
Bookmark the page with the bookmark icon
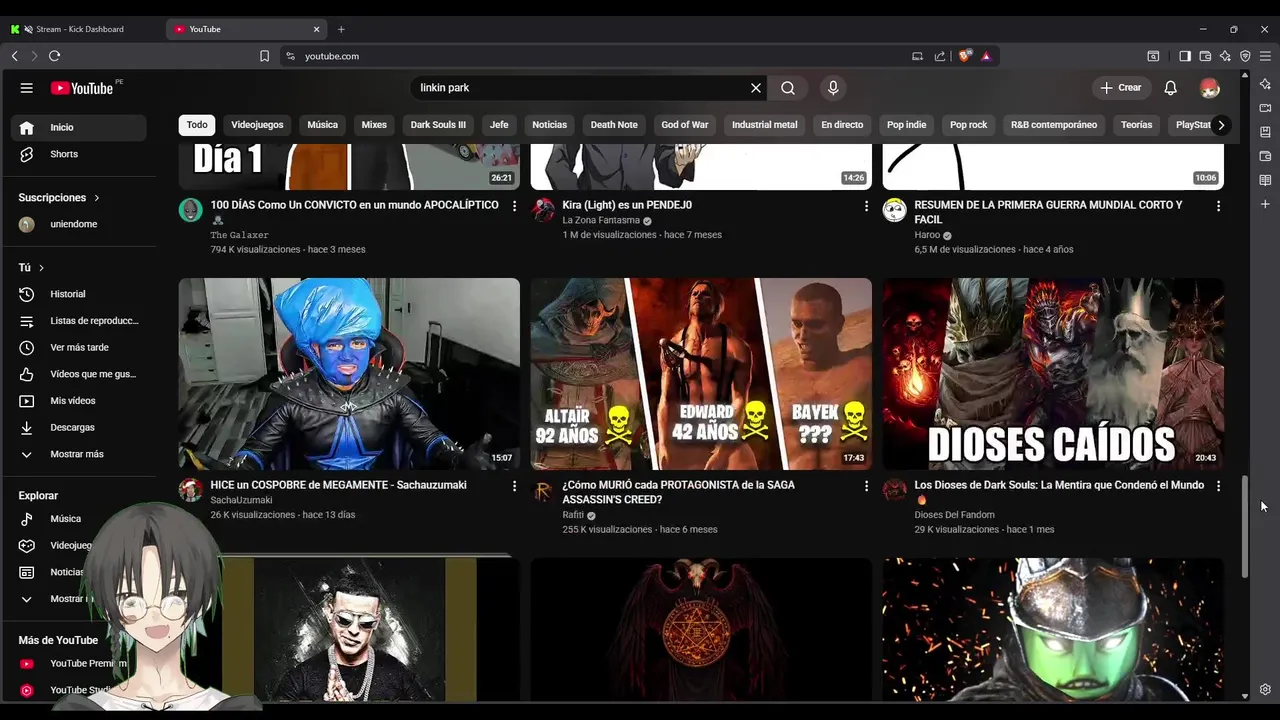coord(264,56)
